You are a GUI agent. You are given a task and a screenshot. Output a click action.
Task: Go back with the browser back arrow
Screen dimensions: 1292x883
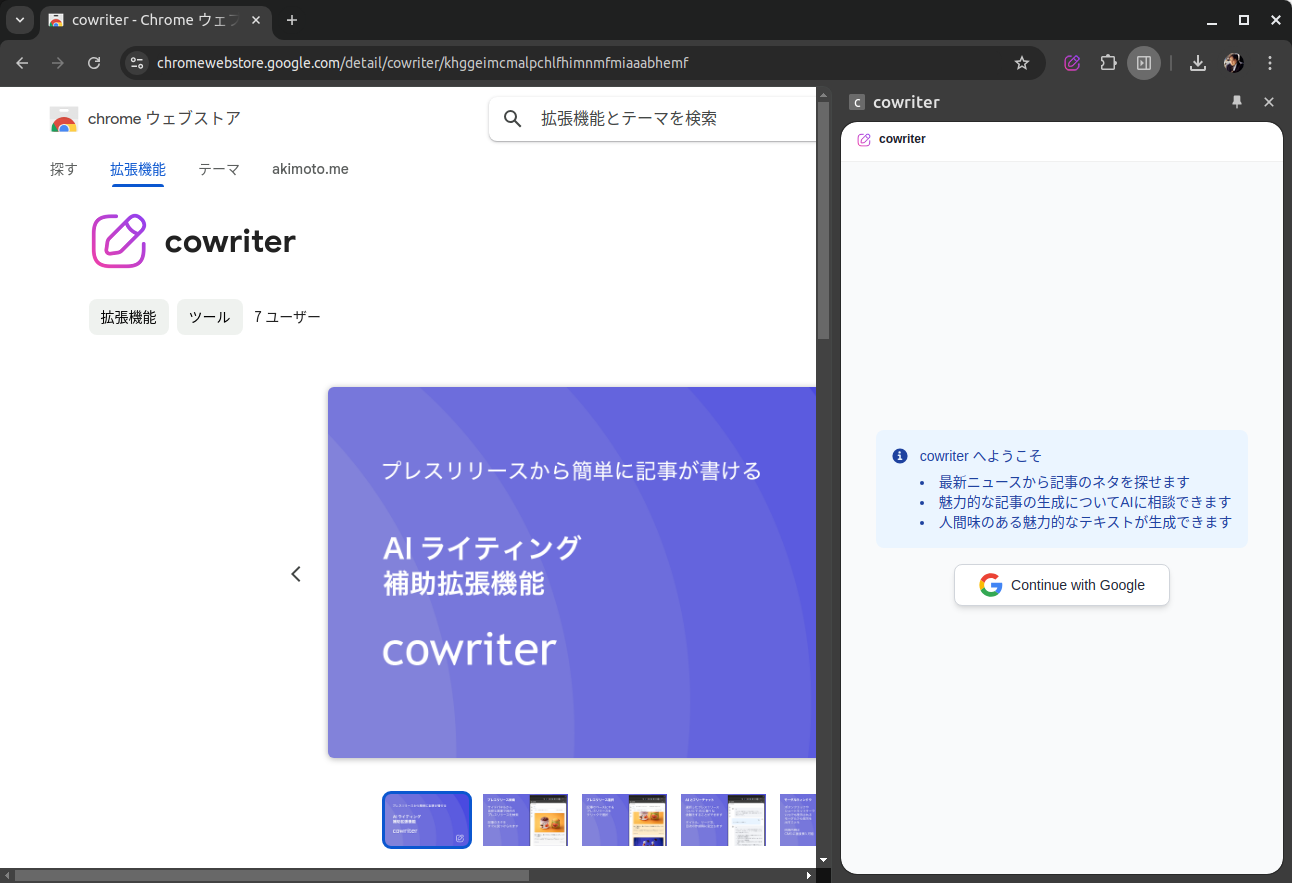[22, 63]
